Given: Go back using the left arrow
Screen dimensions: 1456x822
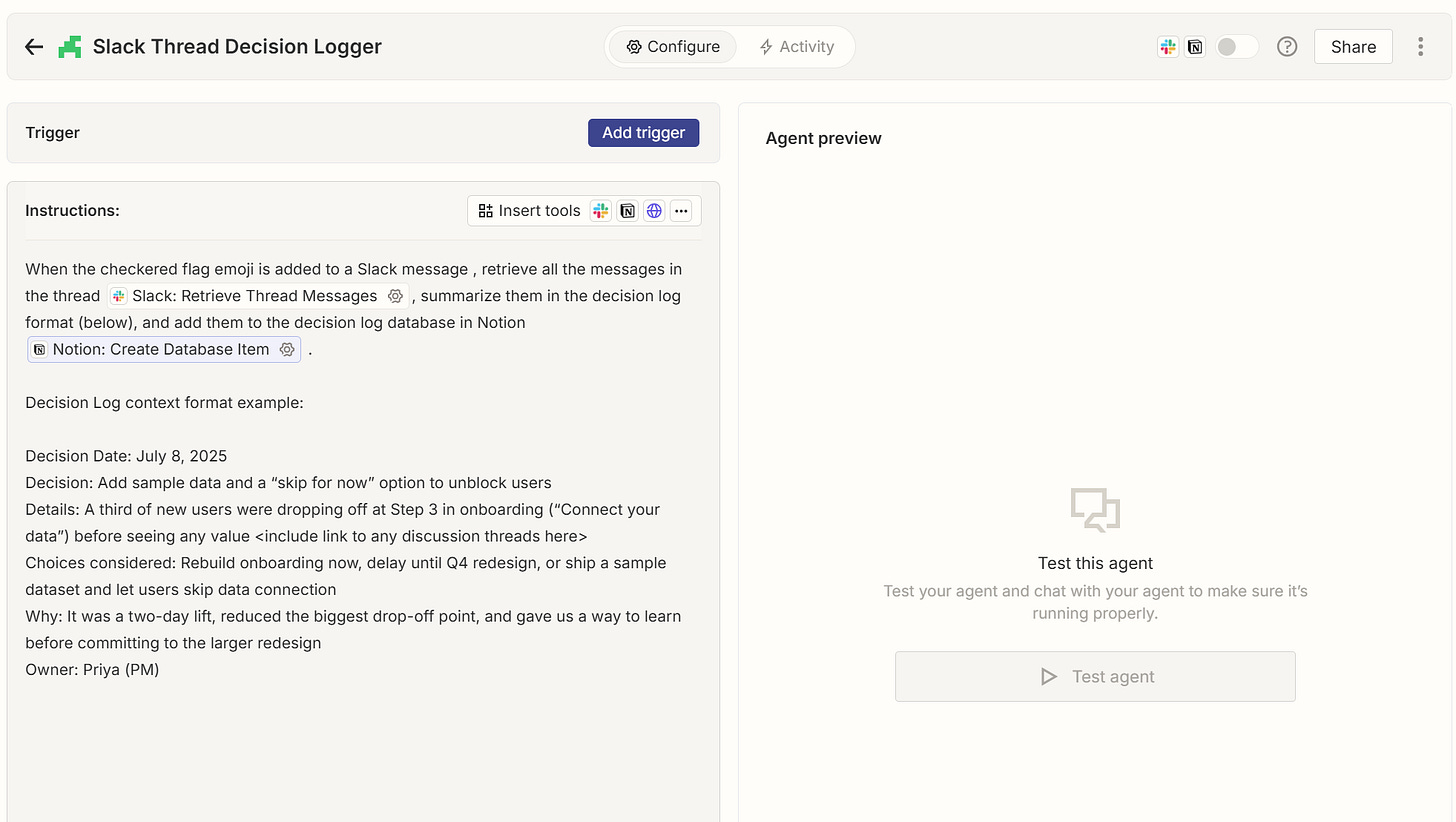Looking at the screenshot, I should [34, 47].
